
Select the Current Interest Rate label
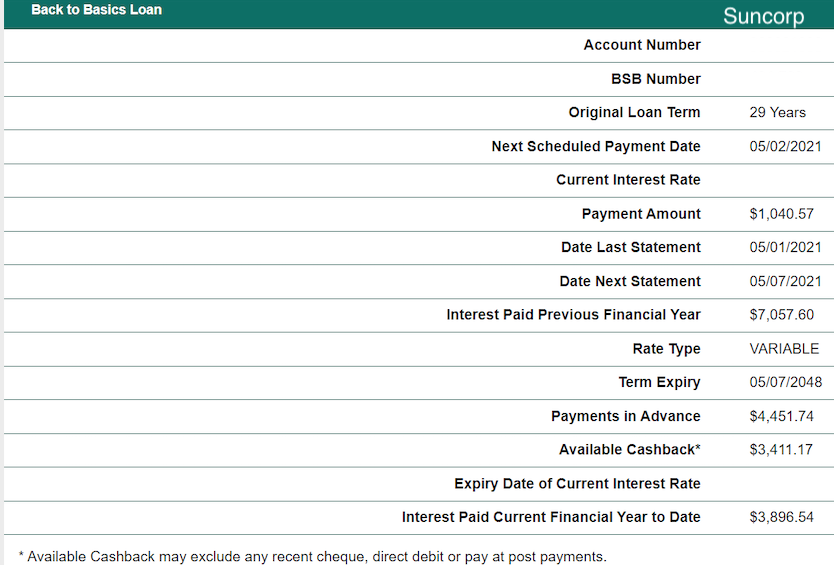(628, 180)
